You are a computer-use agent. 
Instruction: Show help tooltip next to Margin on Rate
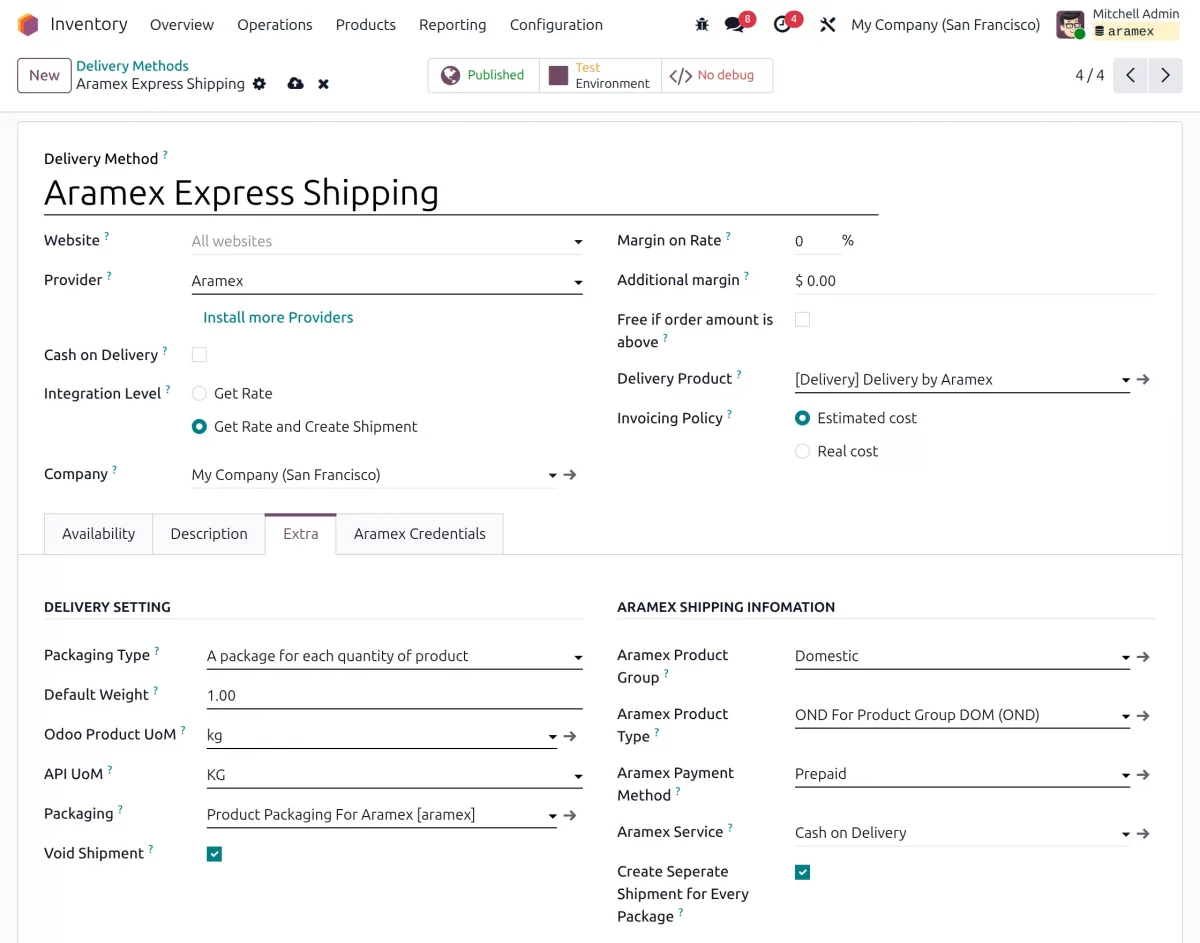coord(728,236)
